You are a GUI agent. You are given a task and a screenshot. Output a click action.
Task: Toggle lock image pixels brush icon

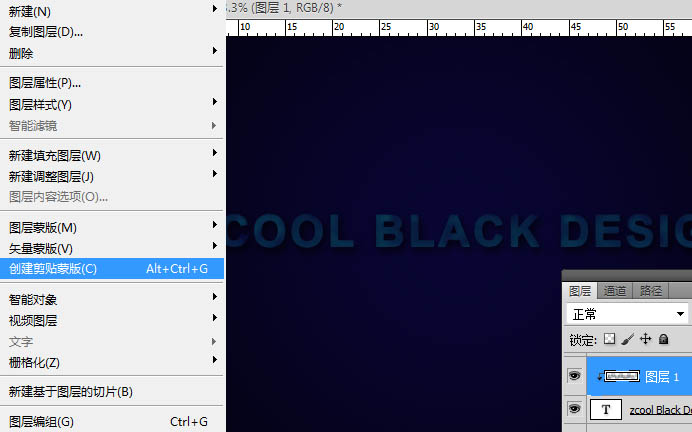click(x=627, y=339)
